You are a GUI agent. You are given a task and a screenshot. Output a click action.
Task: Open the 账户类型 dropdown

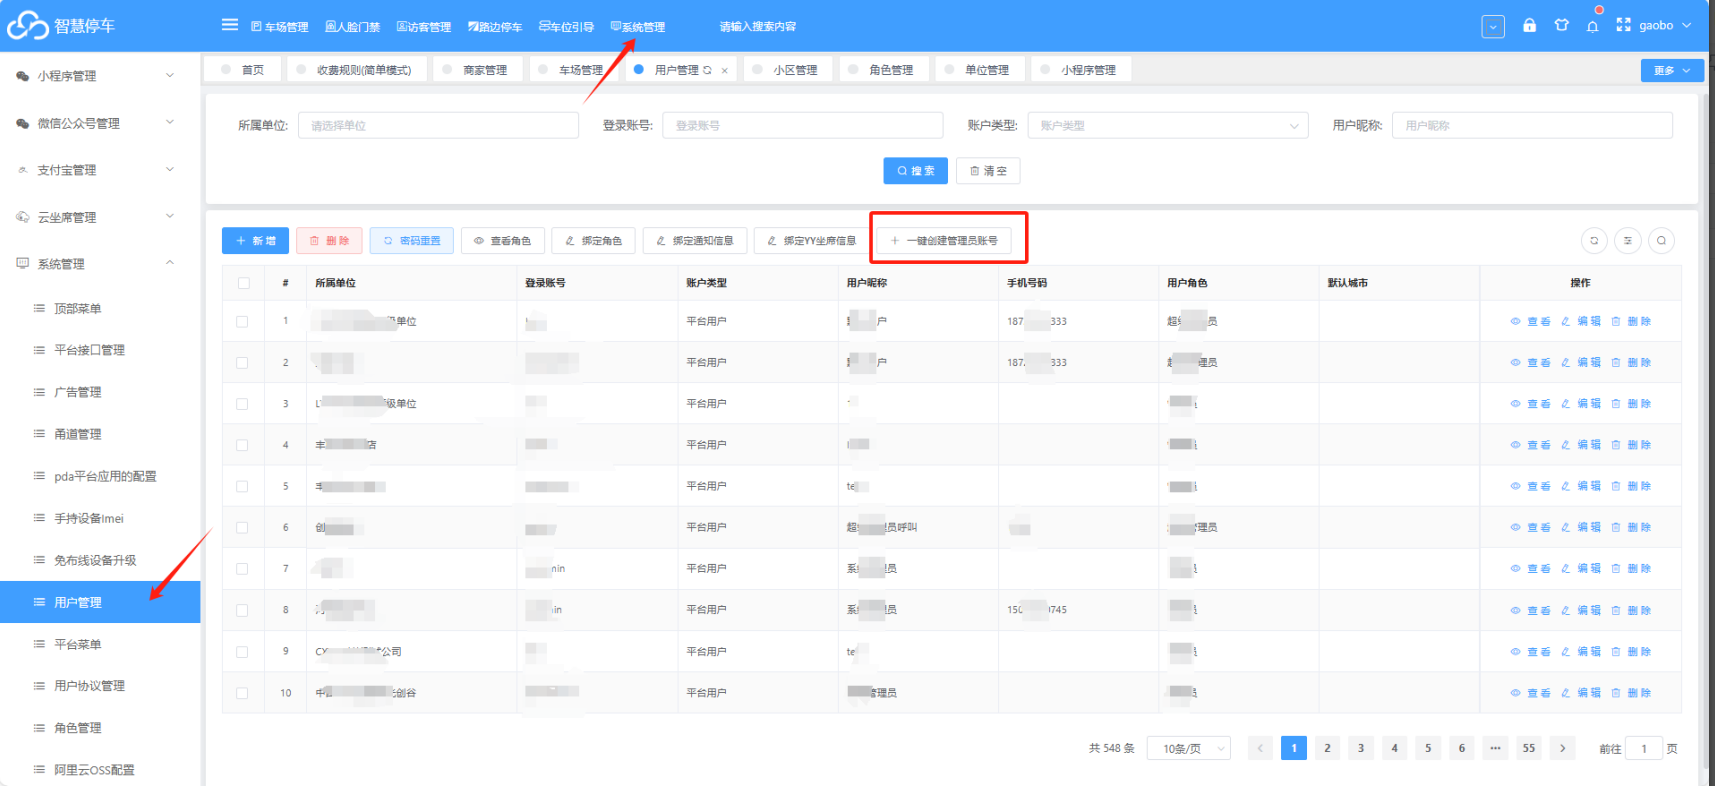[1168, 126]
